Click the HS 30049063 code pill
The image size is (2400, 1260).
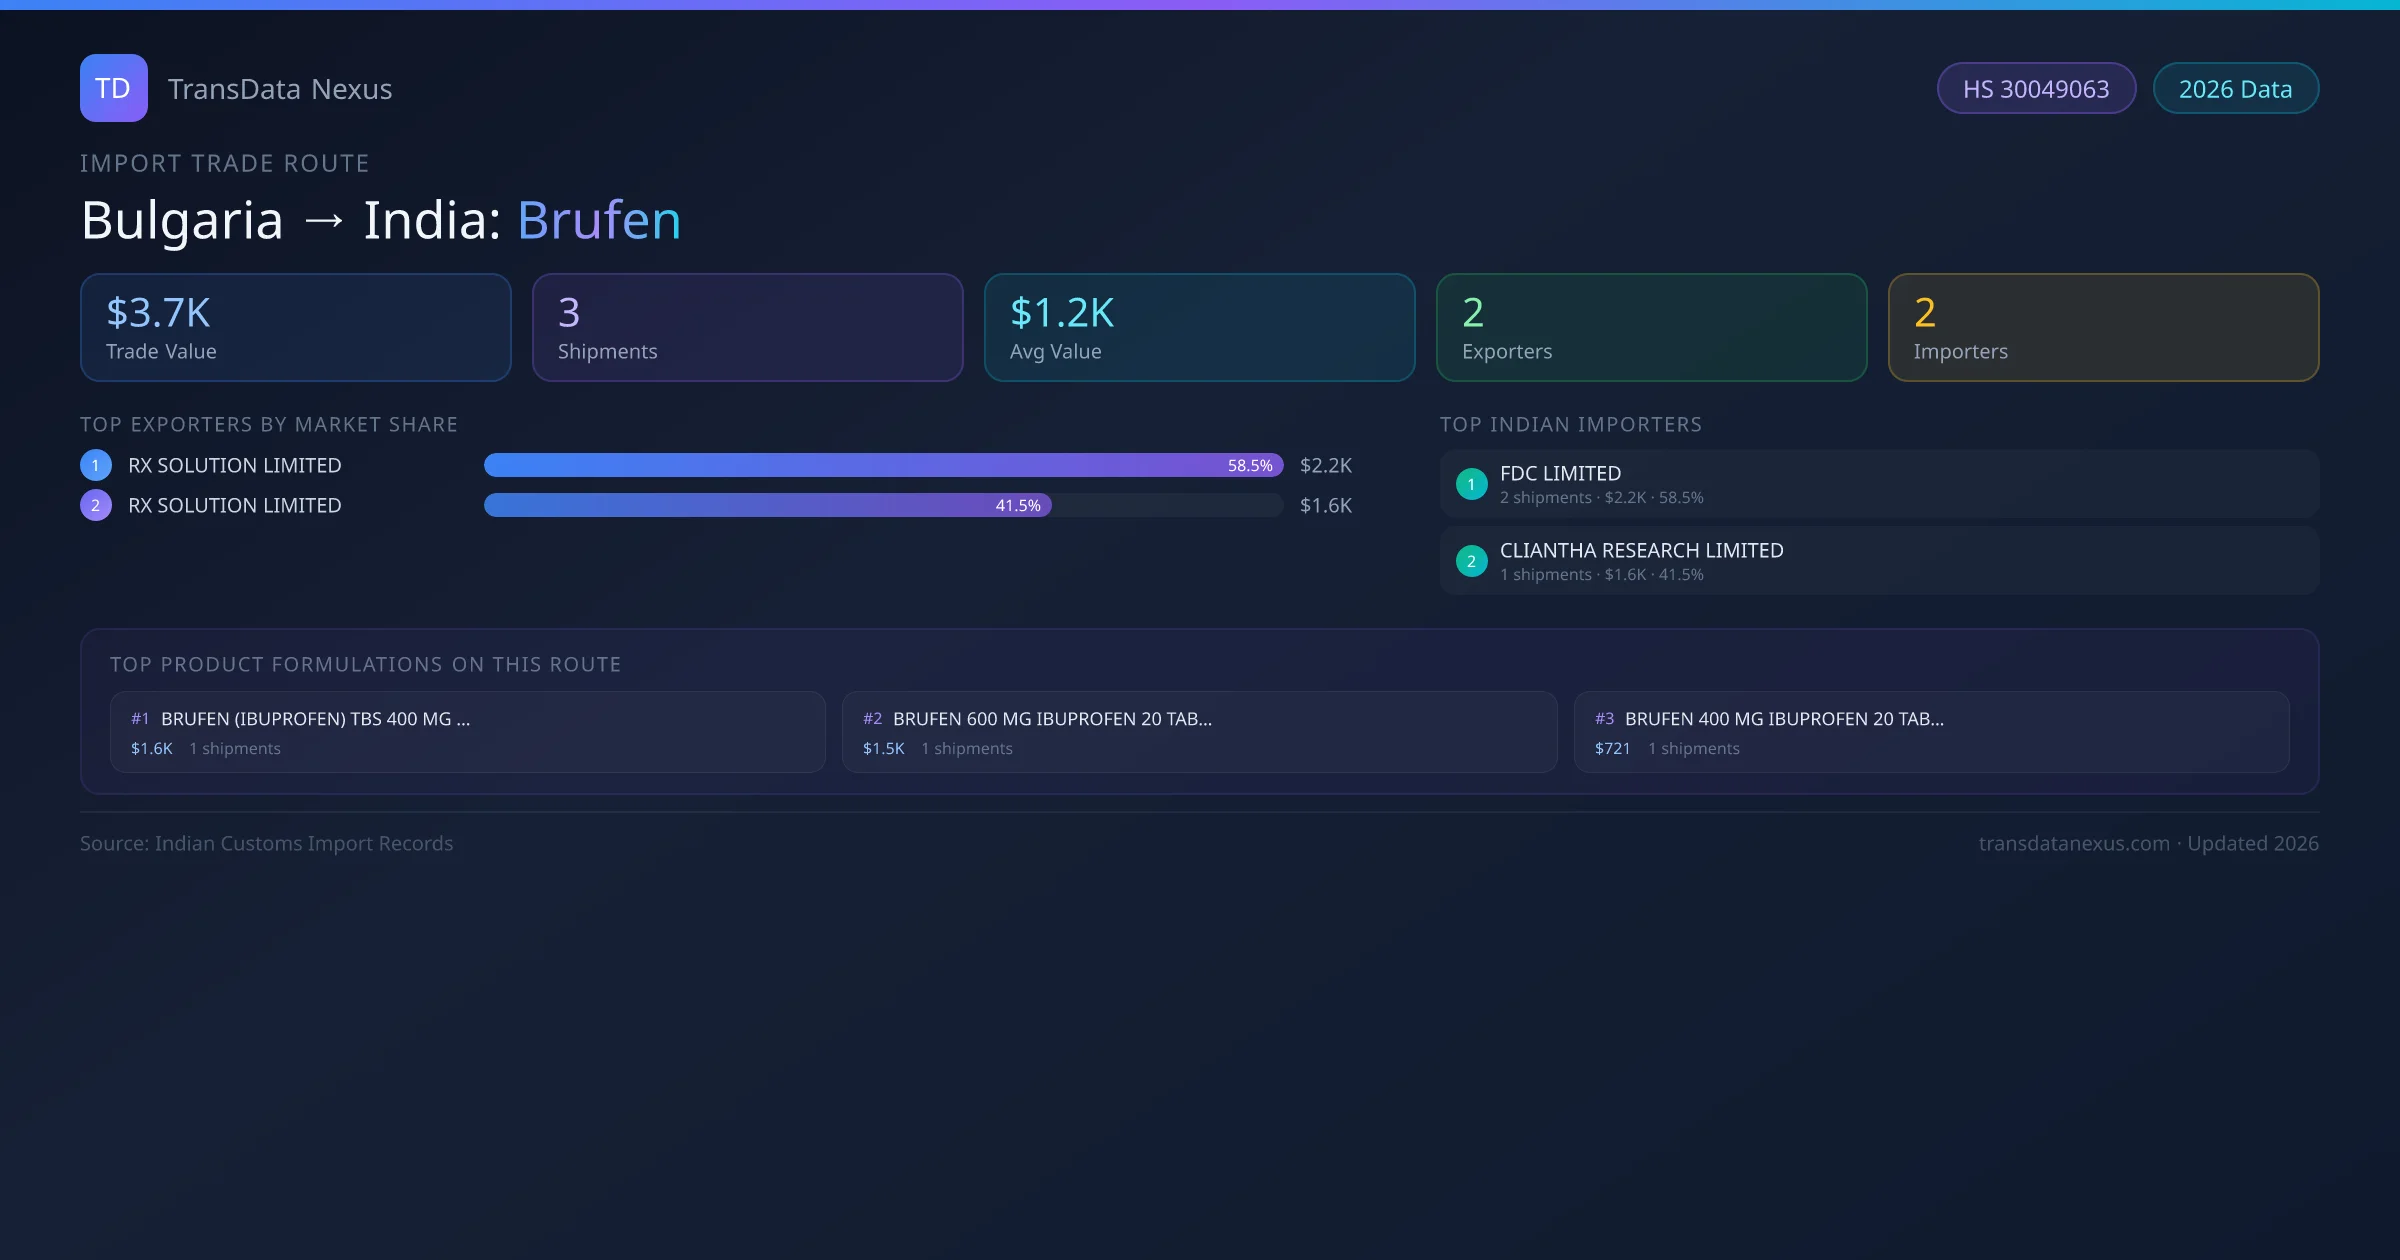[2035, 89]
